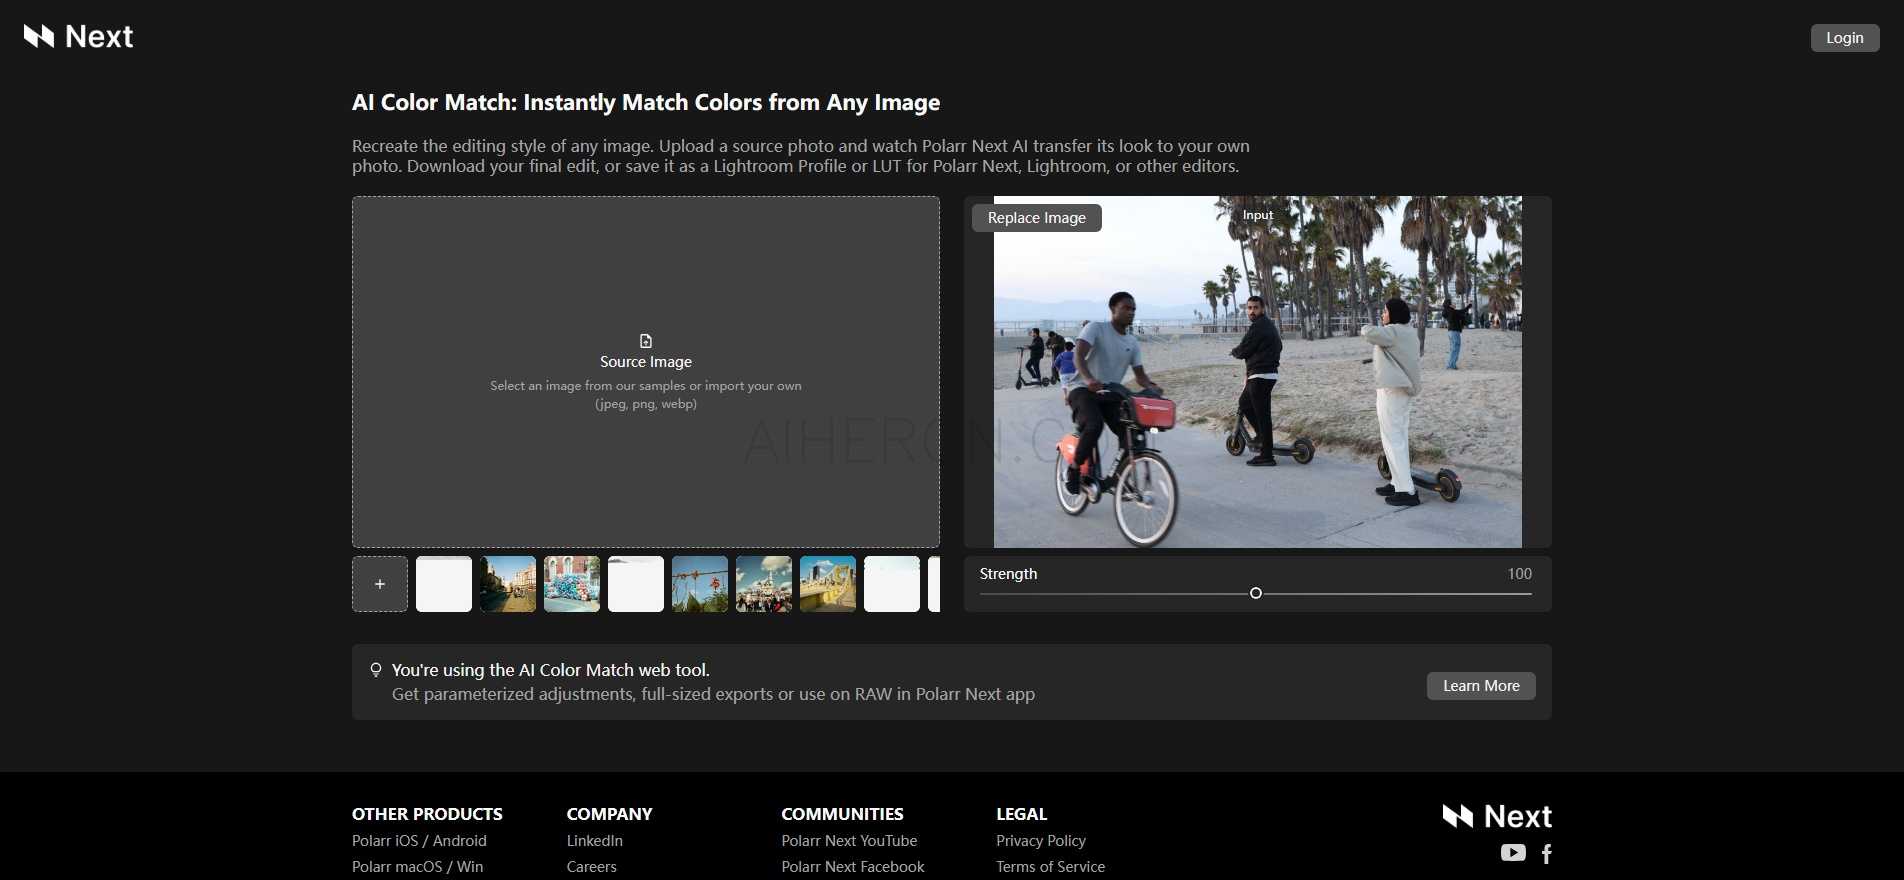1904x880 pixels.
Task: Click the Source Image drop zone
Action: [x=646, y=372]
